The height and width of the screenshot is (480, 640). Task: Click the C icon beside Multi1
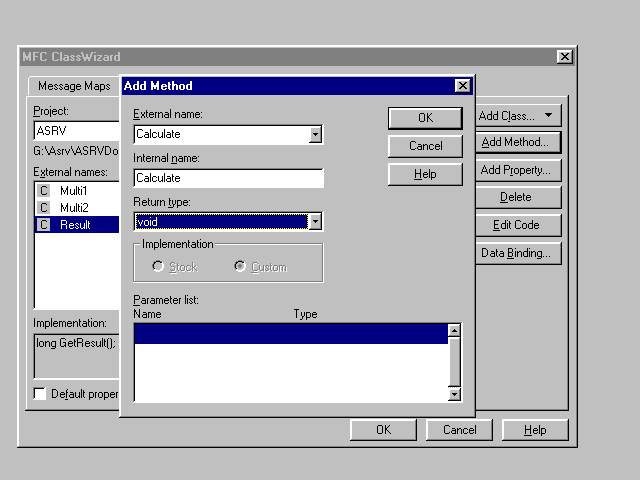tap(43, 190)
